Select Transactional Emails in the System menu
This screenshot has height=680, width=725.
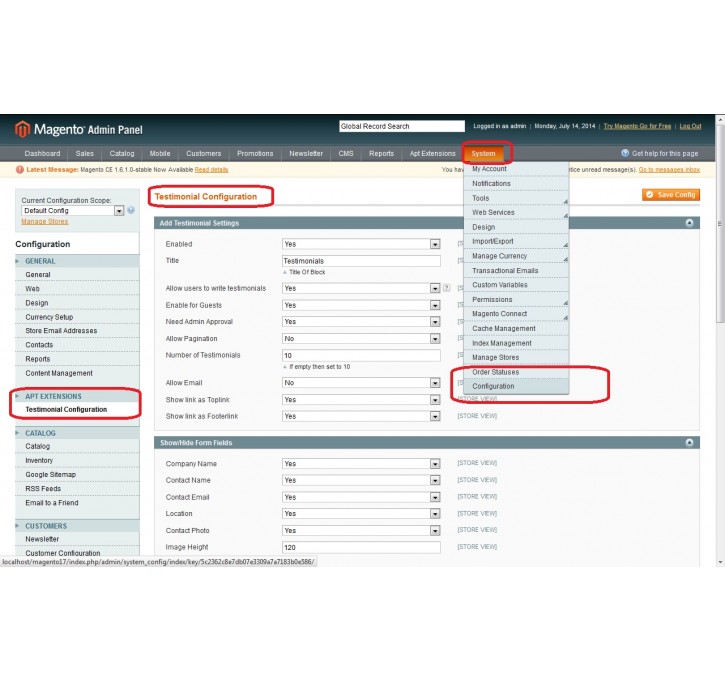tap(516, 271)
